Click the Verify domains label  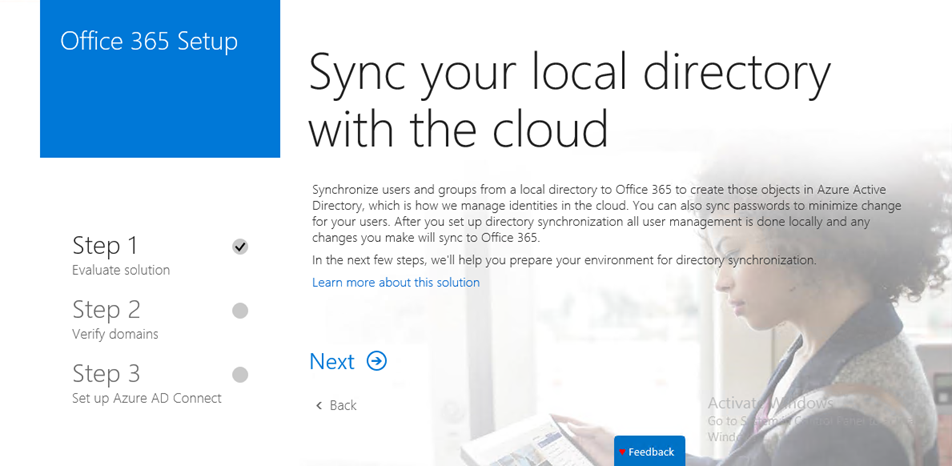click(115, 334)
